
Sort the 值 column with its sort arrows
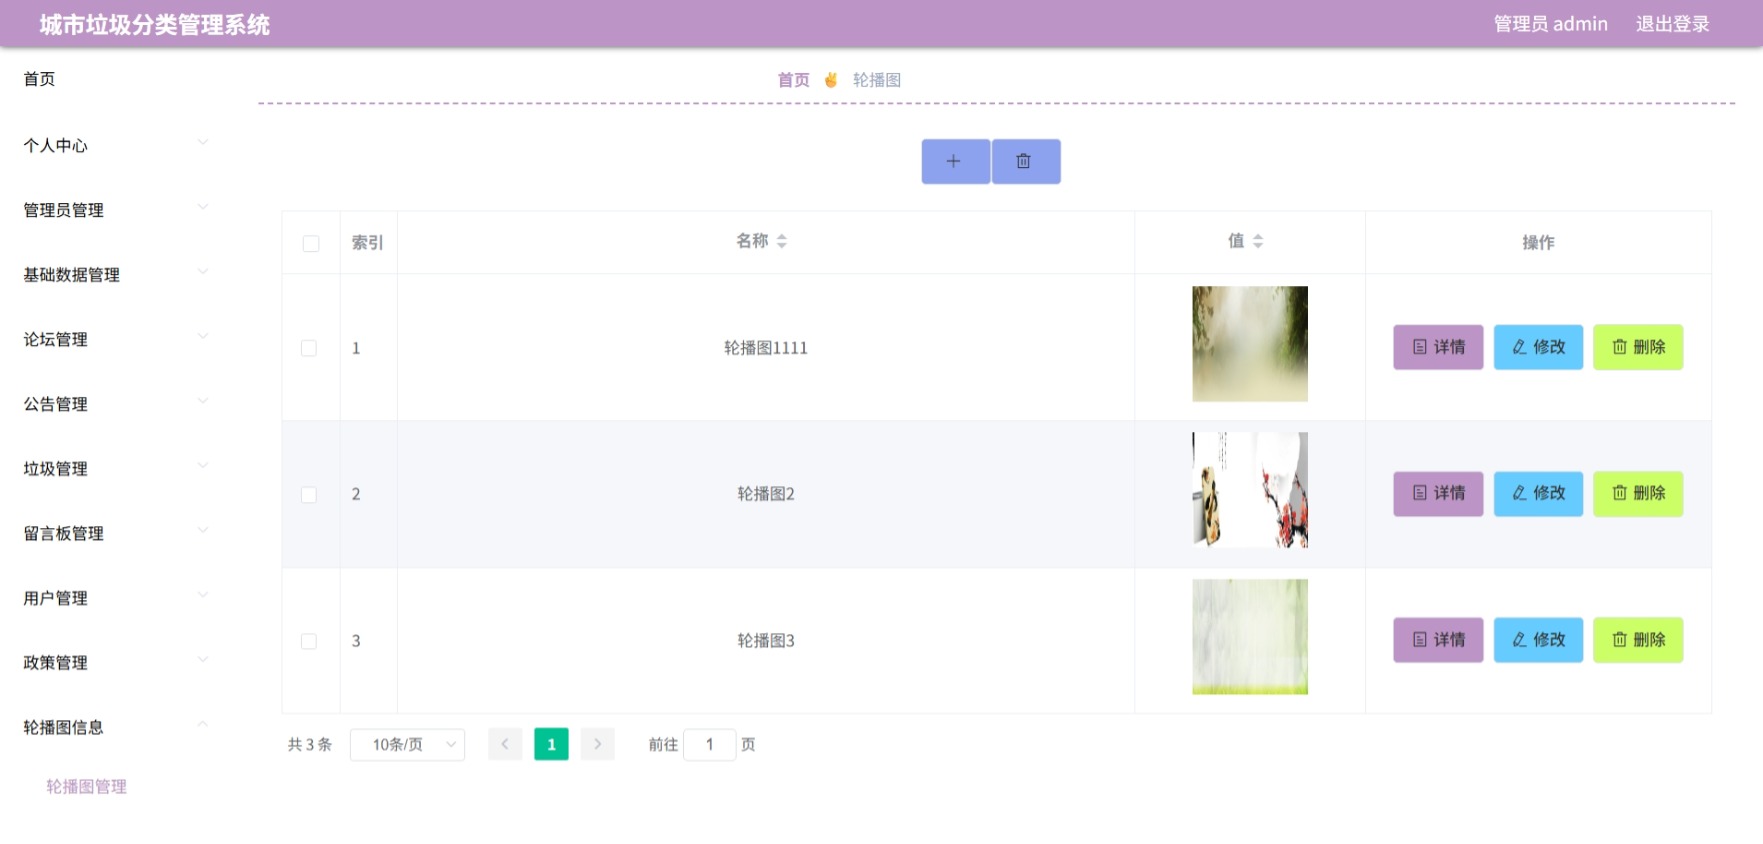(1258, 241)
